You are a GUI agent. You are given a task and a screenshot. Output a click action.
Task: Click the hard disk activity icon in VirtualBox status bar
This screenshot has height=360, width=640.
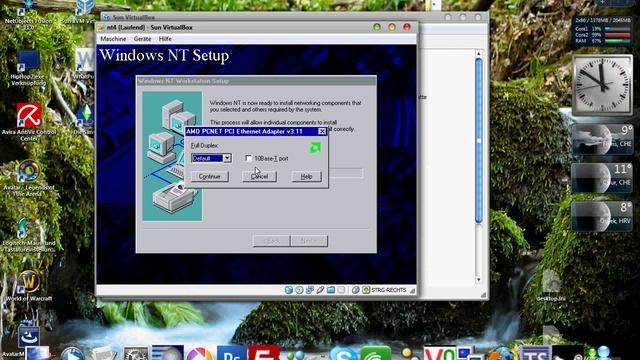pyautogui.click(x=289, y=290)
